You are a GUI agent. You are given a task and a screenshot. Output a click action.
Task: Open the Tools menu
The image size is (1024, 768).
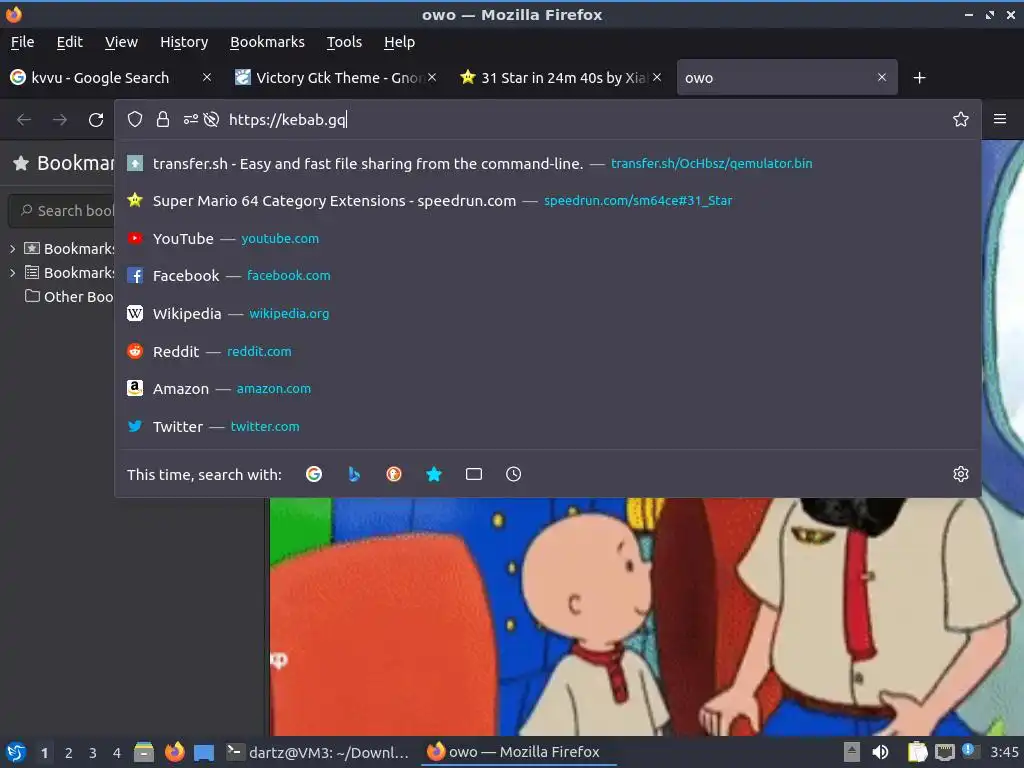click(x=344, y=42)
